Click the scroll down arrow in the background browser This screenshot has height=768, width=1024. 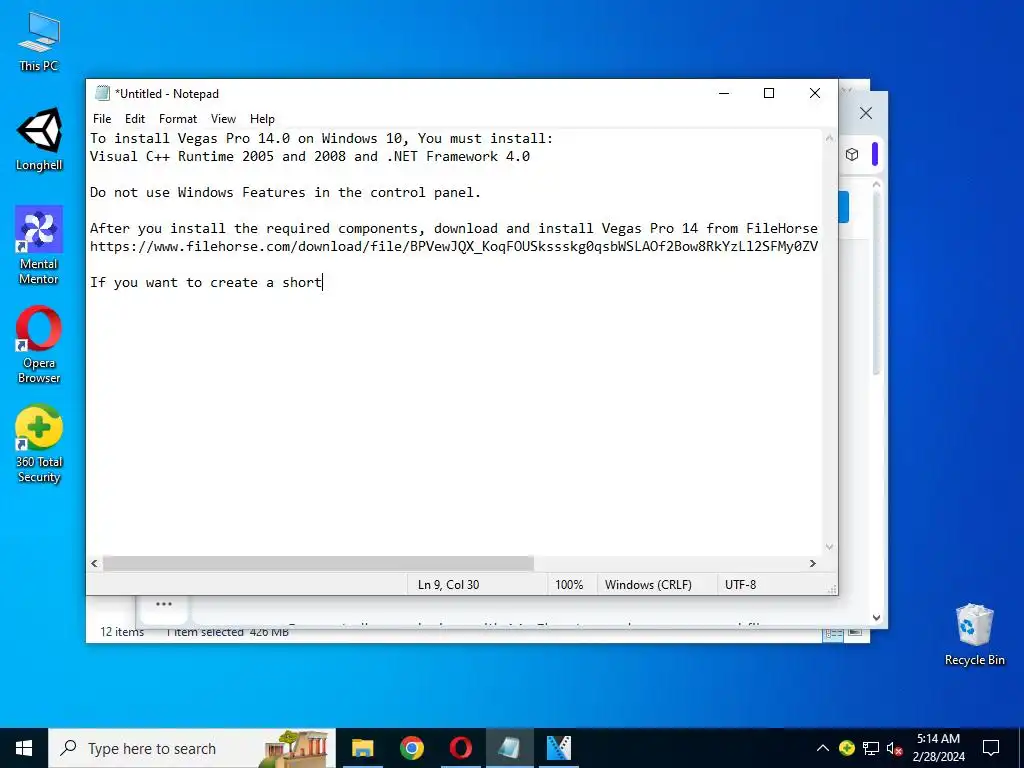coord(876,617)
